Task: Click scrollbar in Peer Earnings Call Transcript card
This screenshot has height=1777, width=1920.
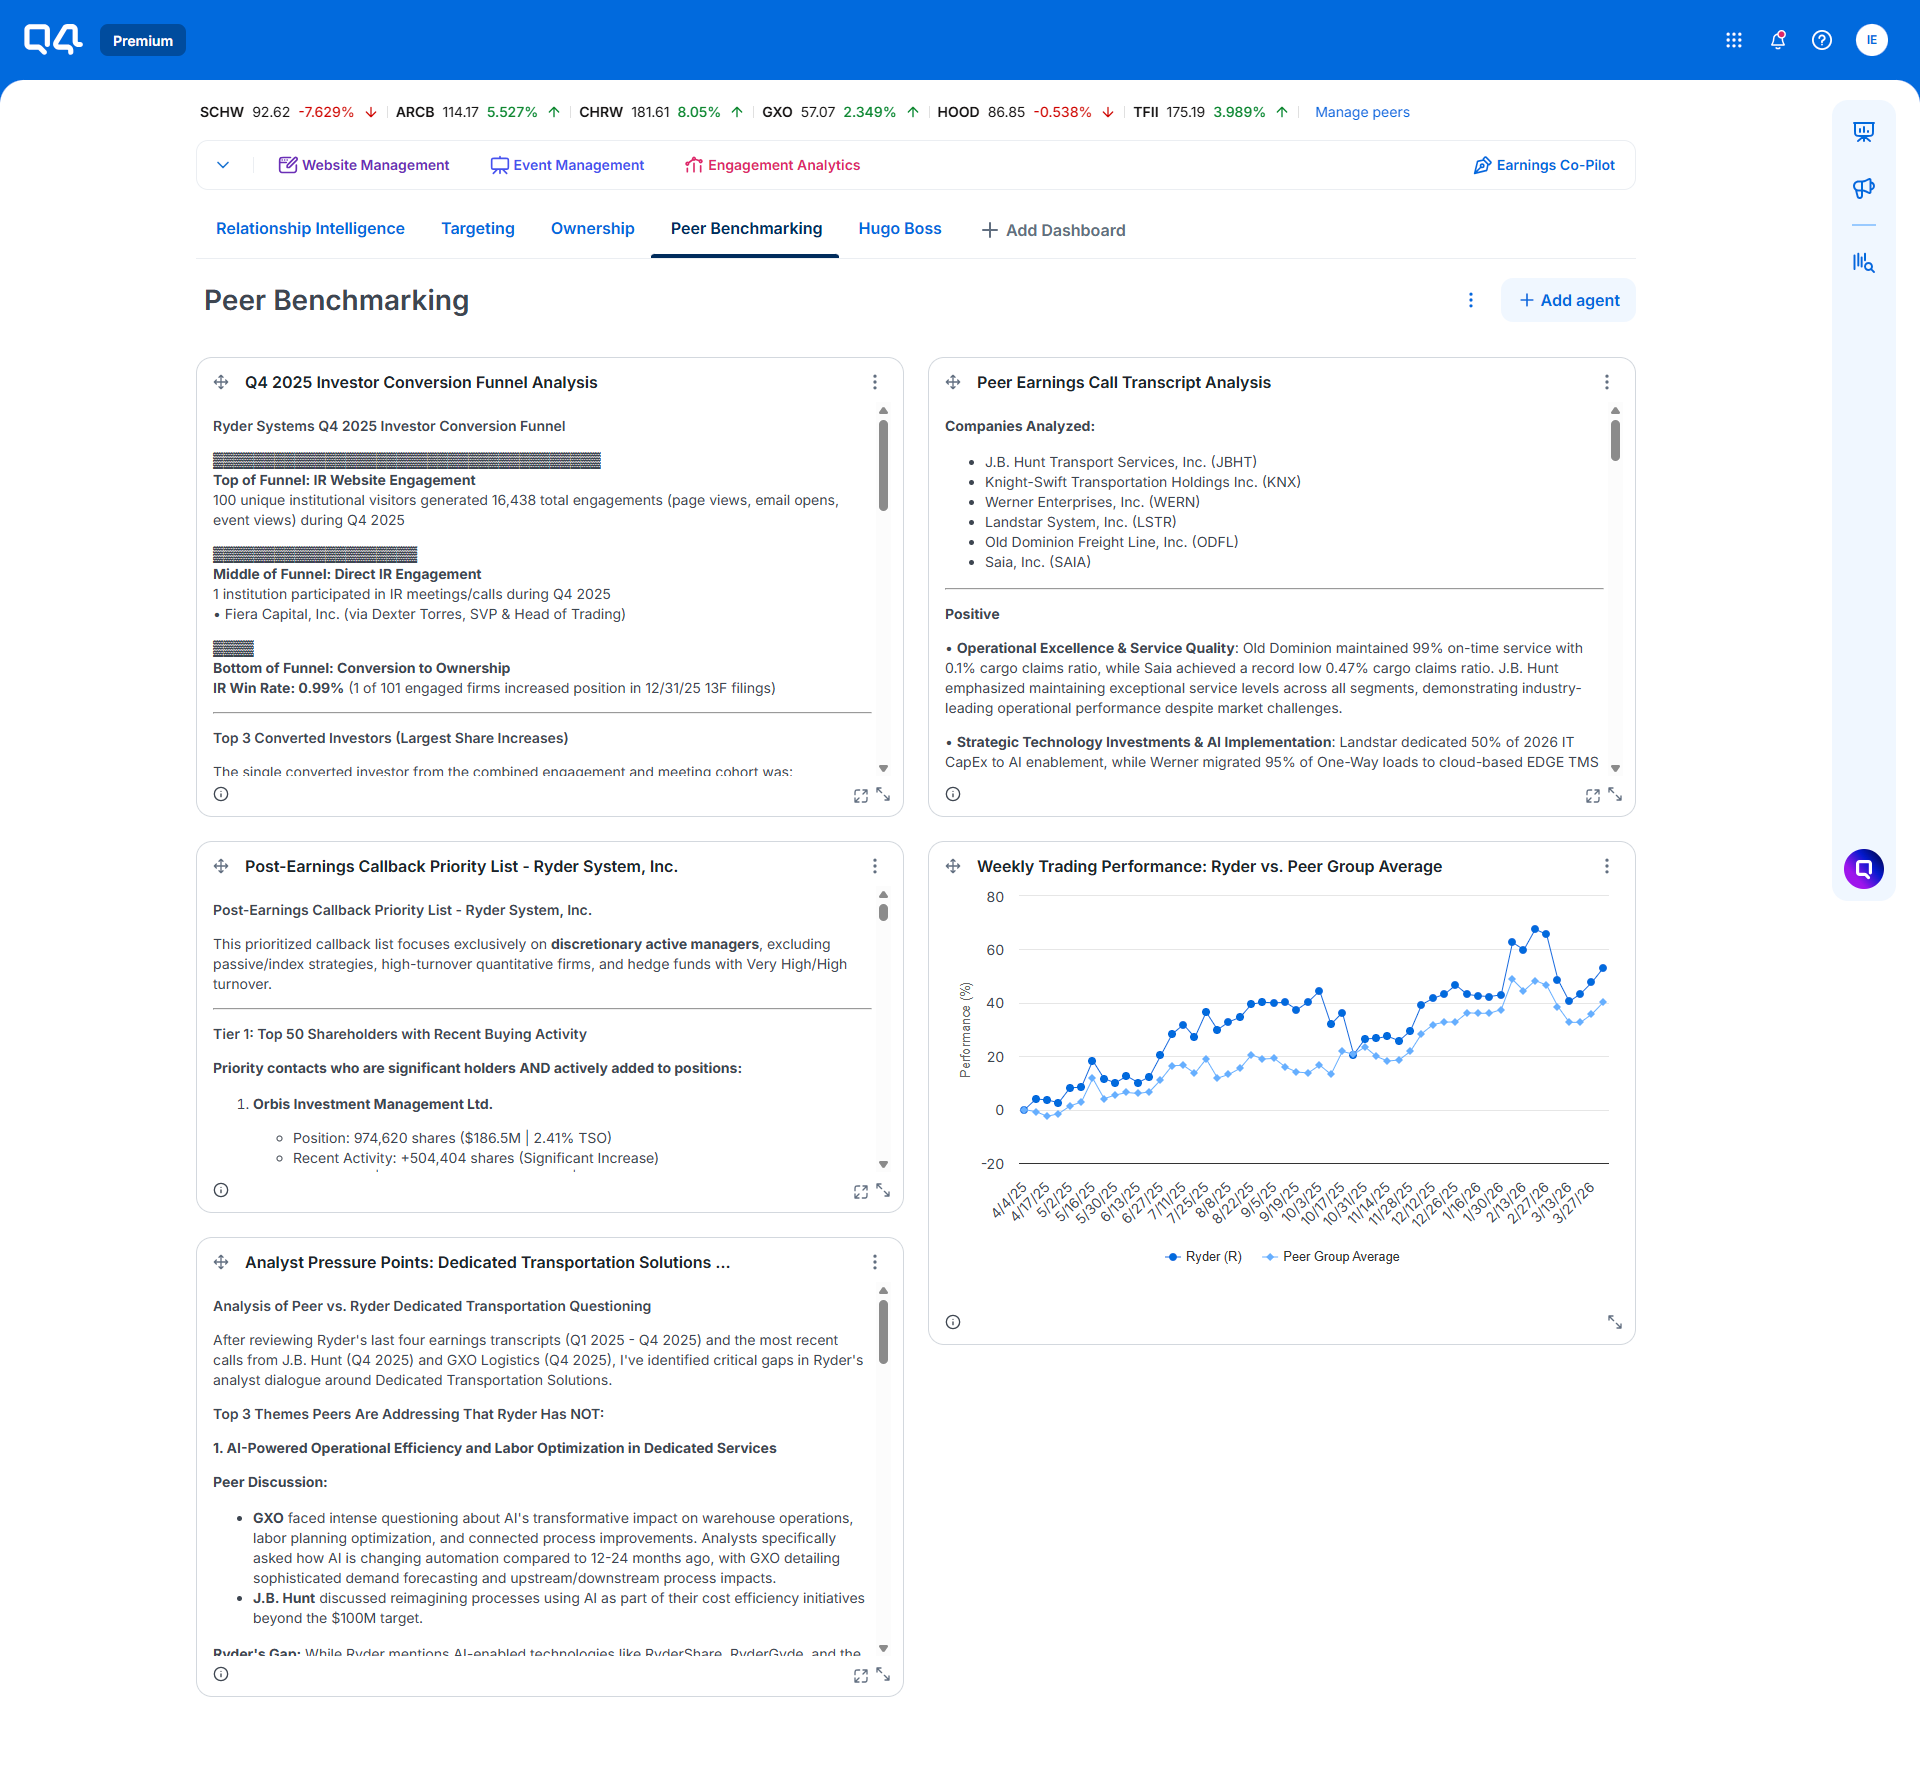Action: pyautogui.click(x=1615, y=441)
